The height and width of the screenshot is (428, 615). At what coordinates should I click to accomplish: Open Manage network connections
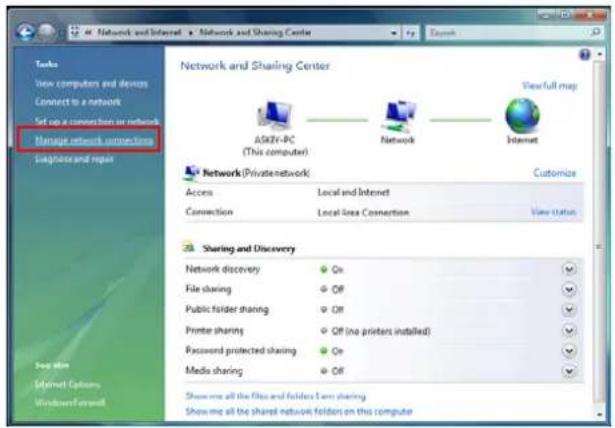94,140
